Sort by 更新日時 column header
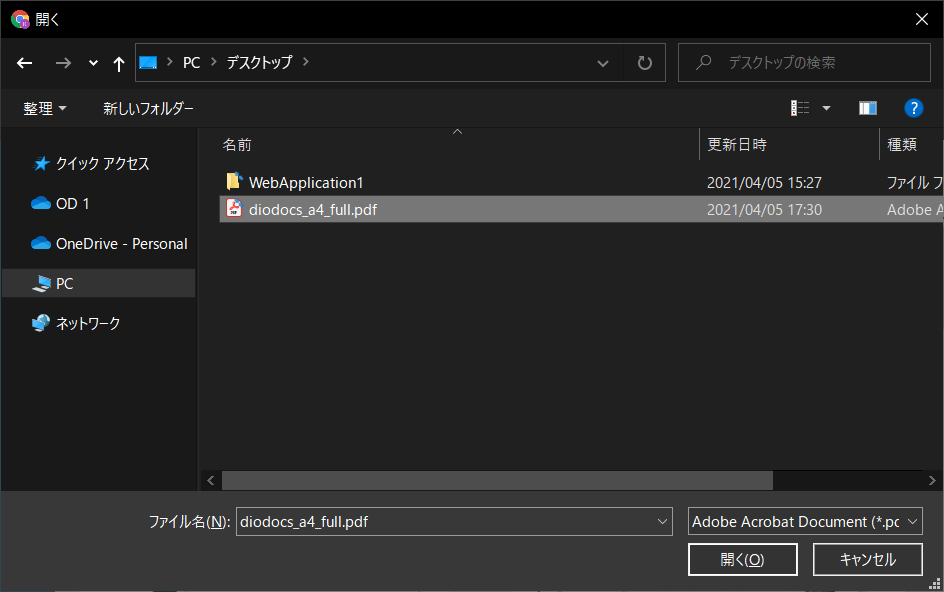Viewport: 944px width, 592px height. (737, 145)
